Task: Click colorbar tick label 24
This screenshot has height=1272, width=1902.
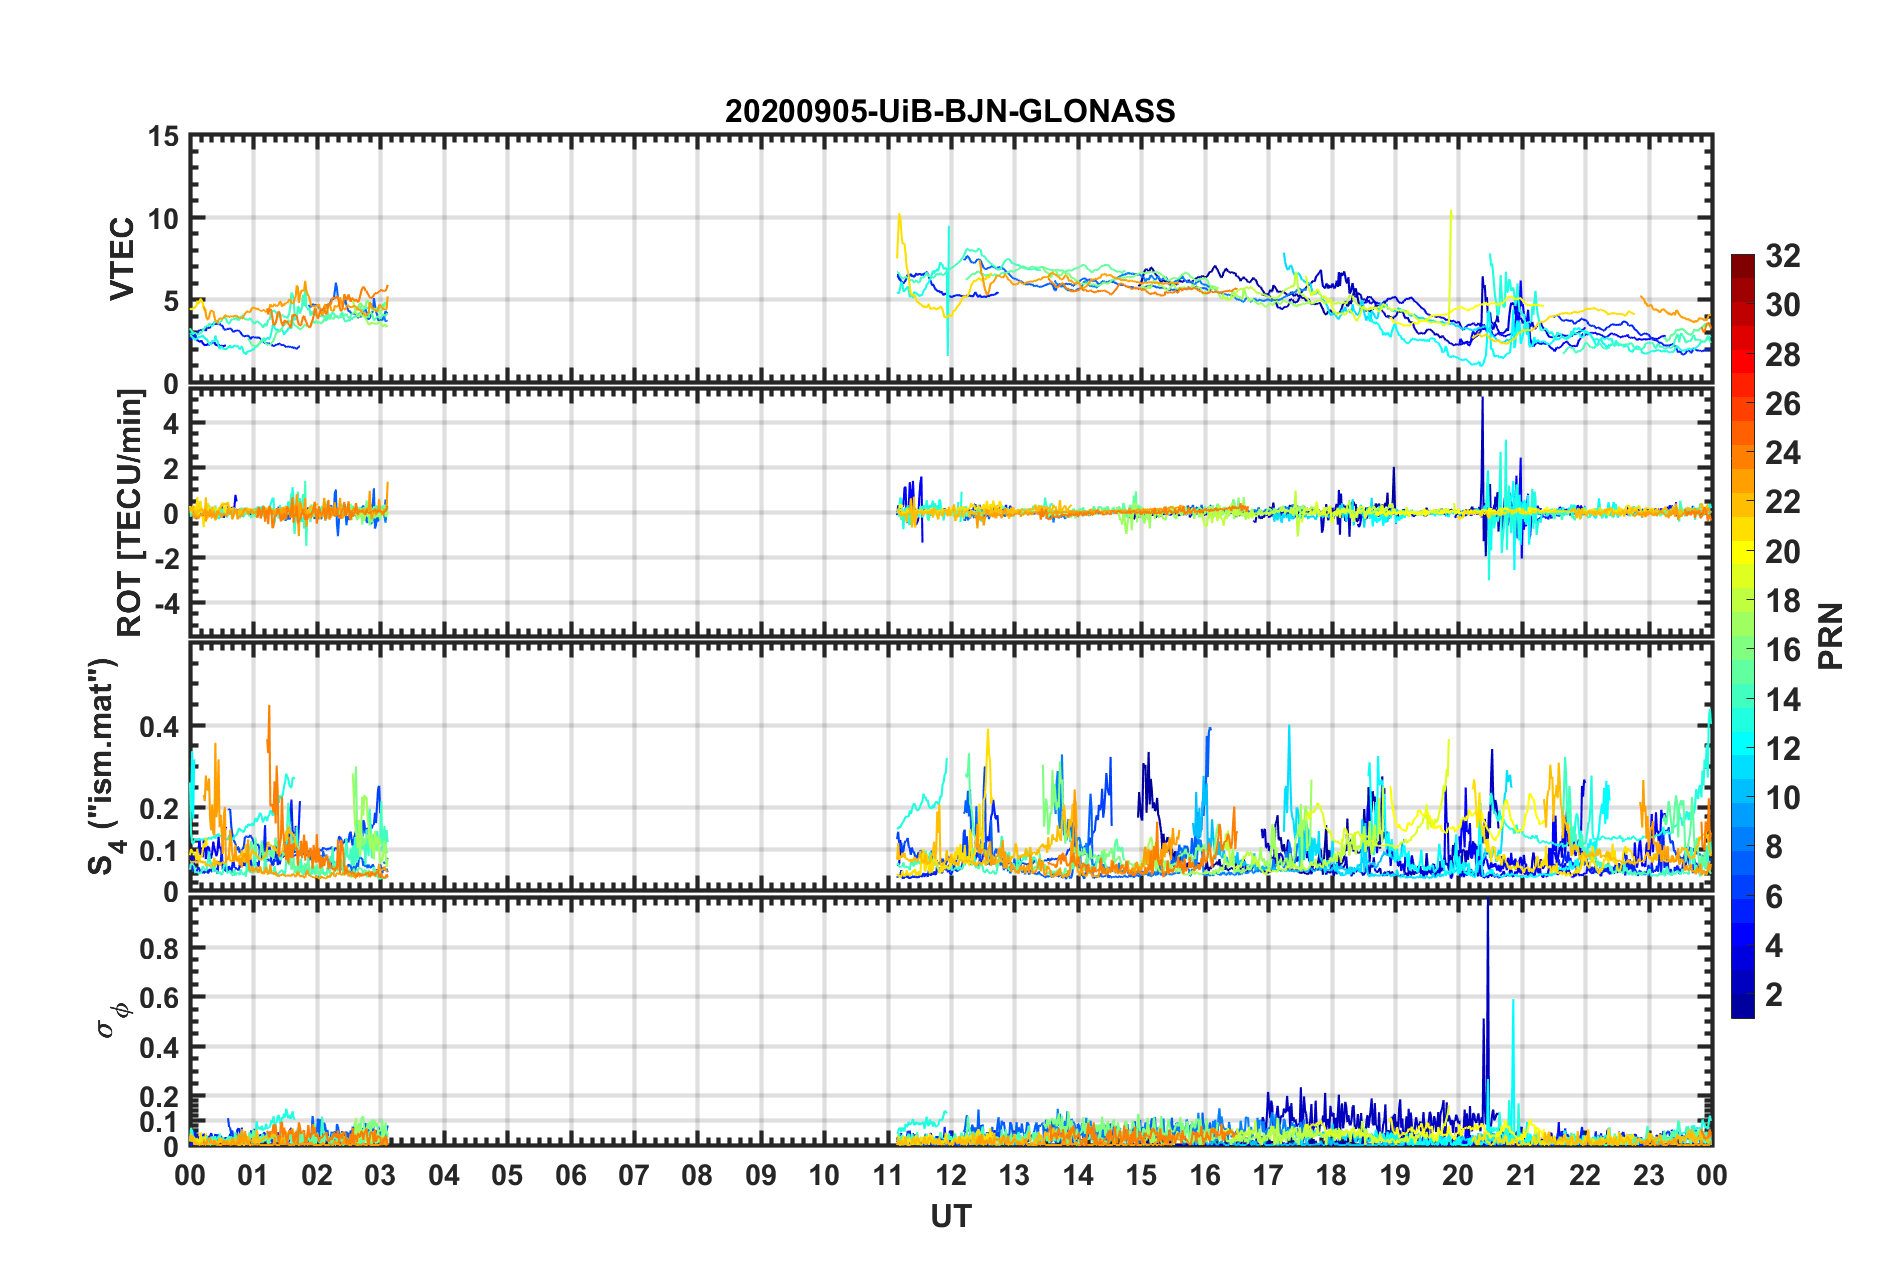Action: [1783, 453]
